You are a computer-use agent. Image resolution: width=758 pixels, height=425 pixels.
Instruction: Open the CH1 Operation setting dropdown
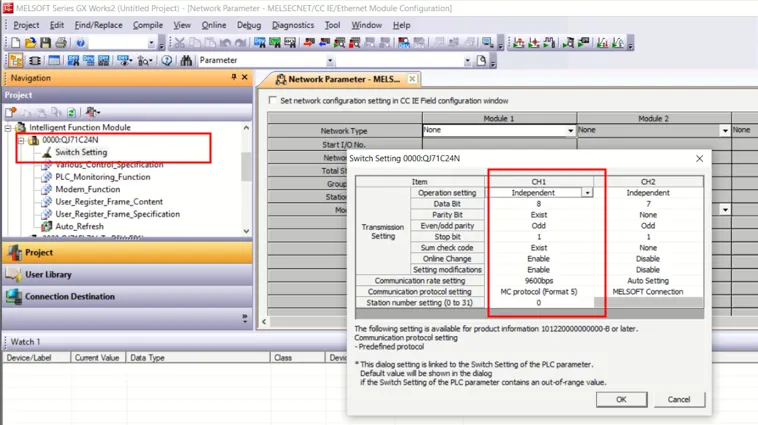587,192
